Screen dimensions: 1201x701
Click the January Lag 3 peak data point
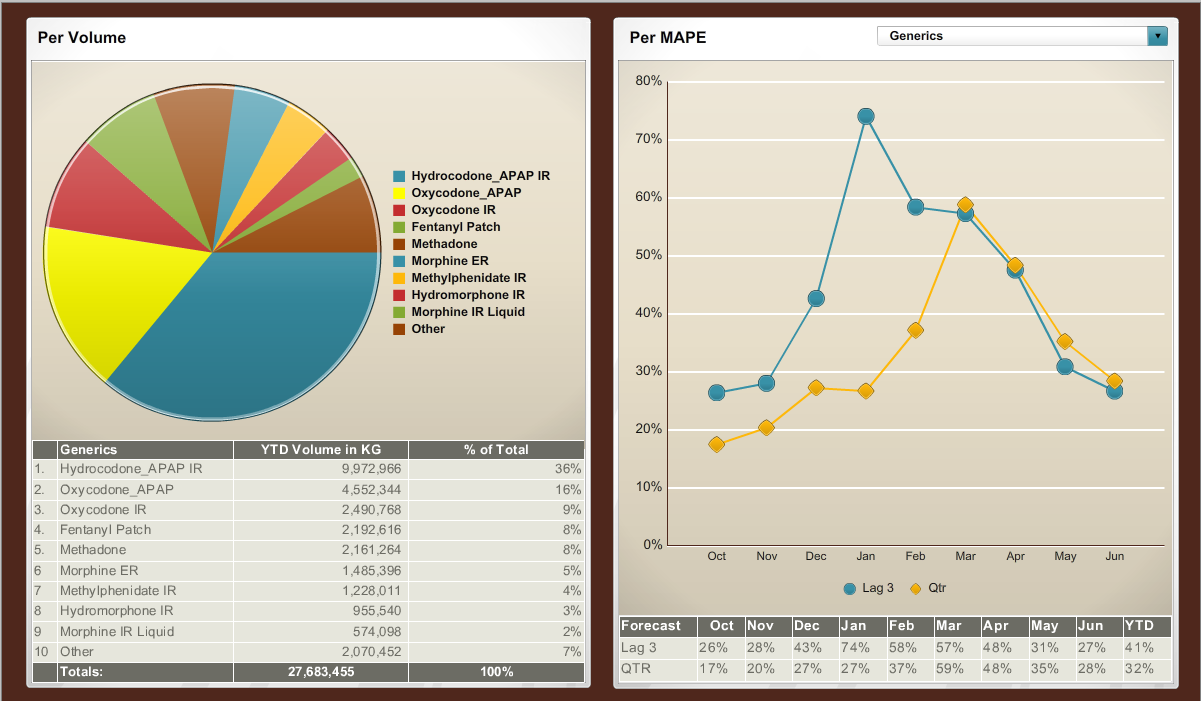click(865, 116)
